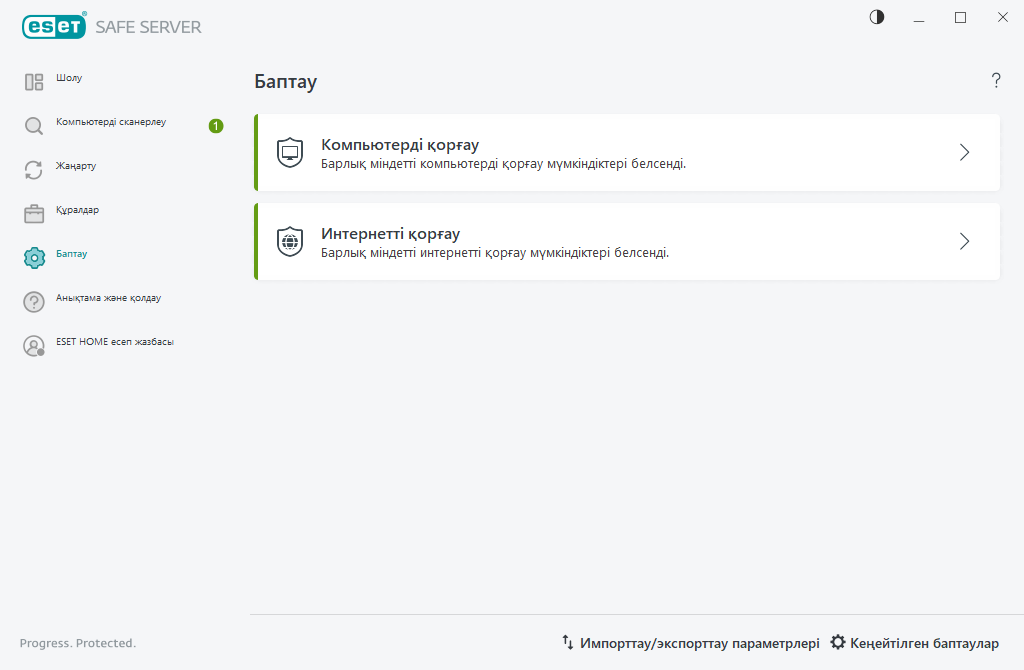Image resolution: width=1024 pixels, height=670 pixels.
Task: Click the Шолу overview icon in sidebar
Action: click(x=34, y=82)
